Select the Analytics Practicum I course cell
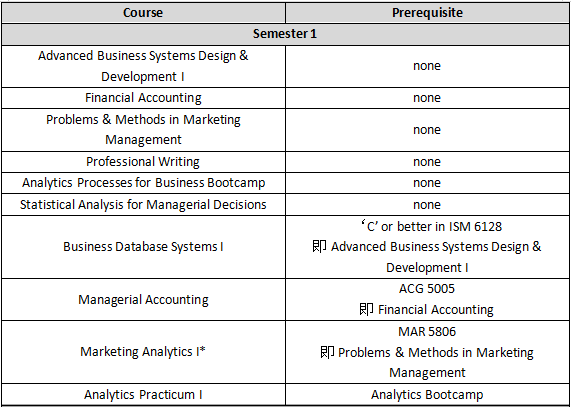The width and height of the screenshot is (571, 407). tap(143, 395)
